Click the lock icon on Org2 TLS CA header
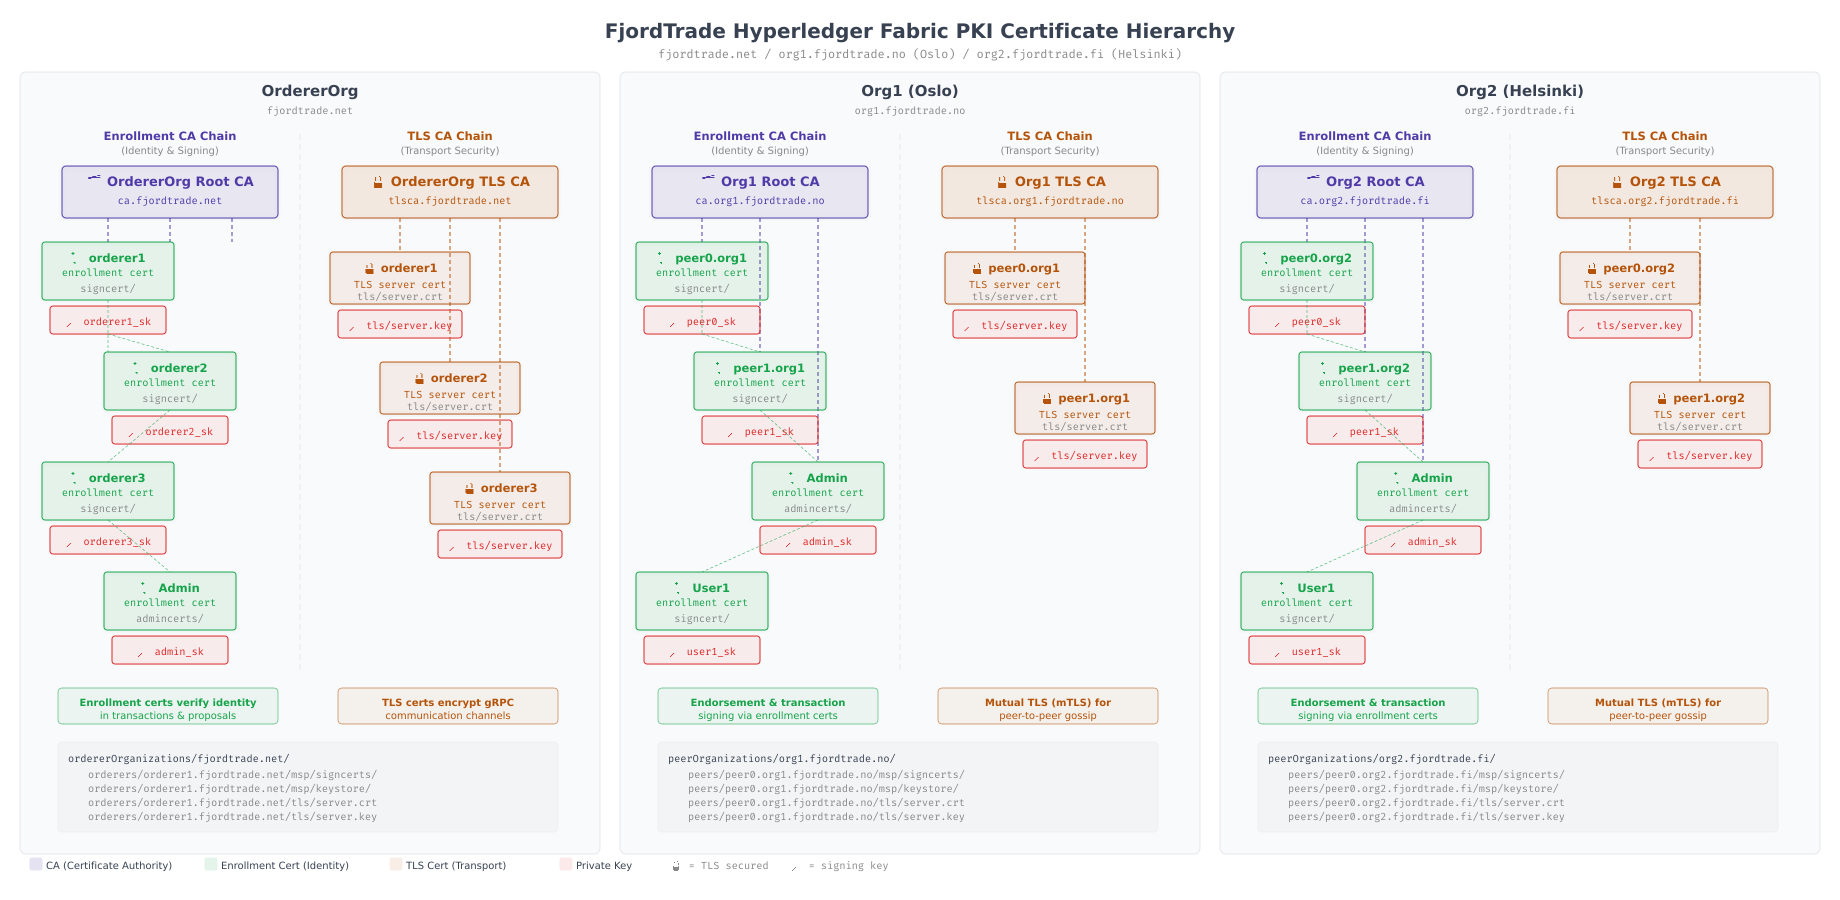The height and width of the screenshot is (900, 1840). coord(1617,182)
